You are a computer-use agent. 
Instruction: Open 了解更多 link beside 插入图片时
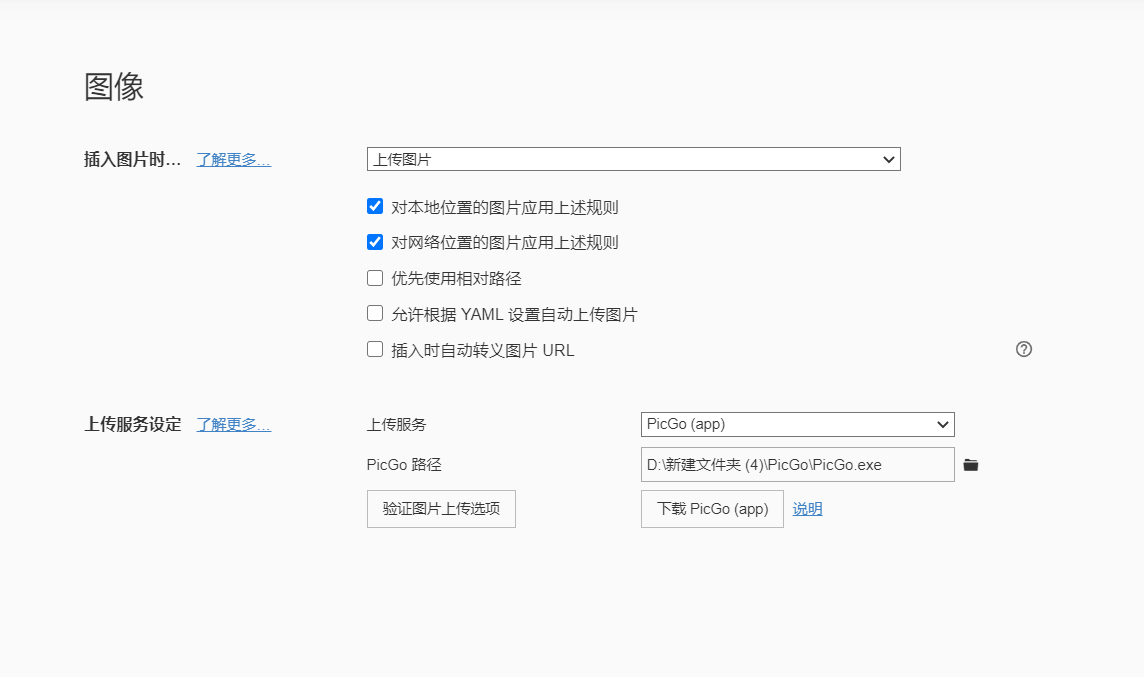point(233,159)
